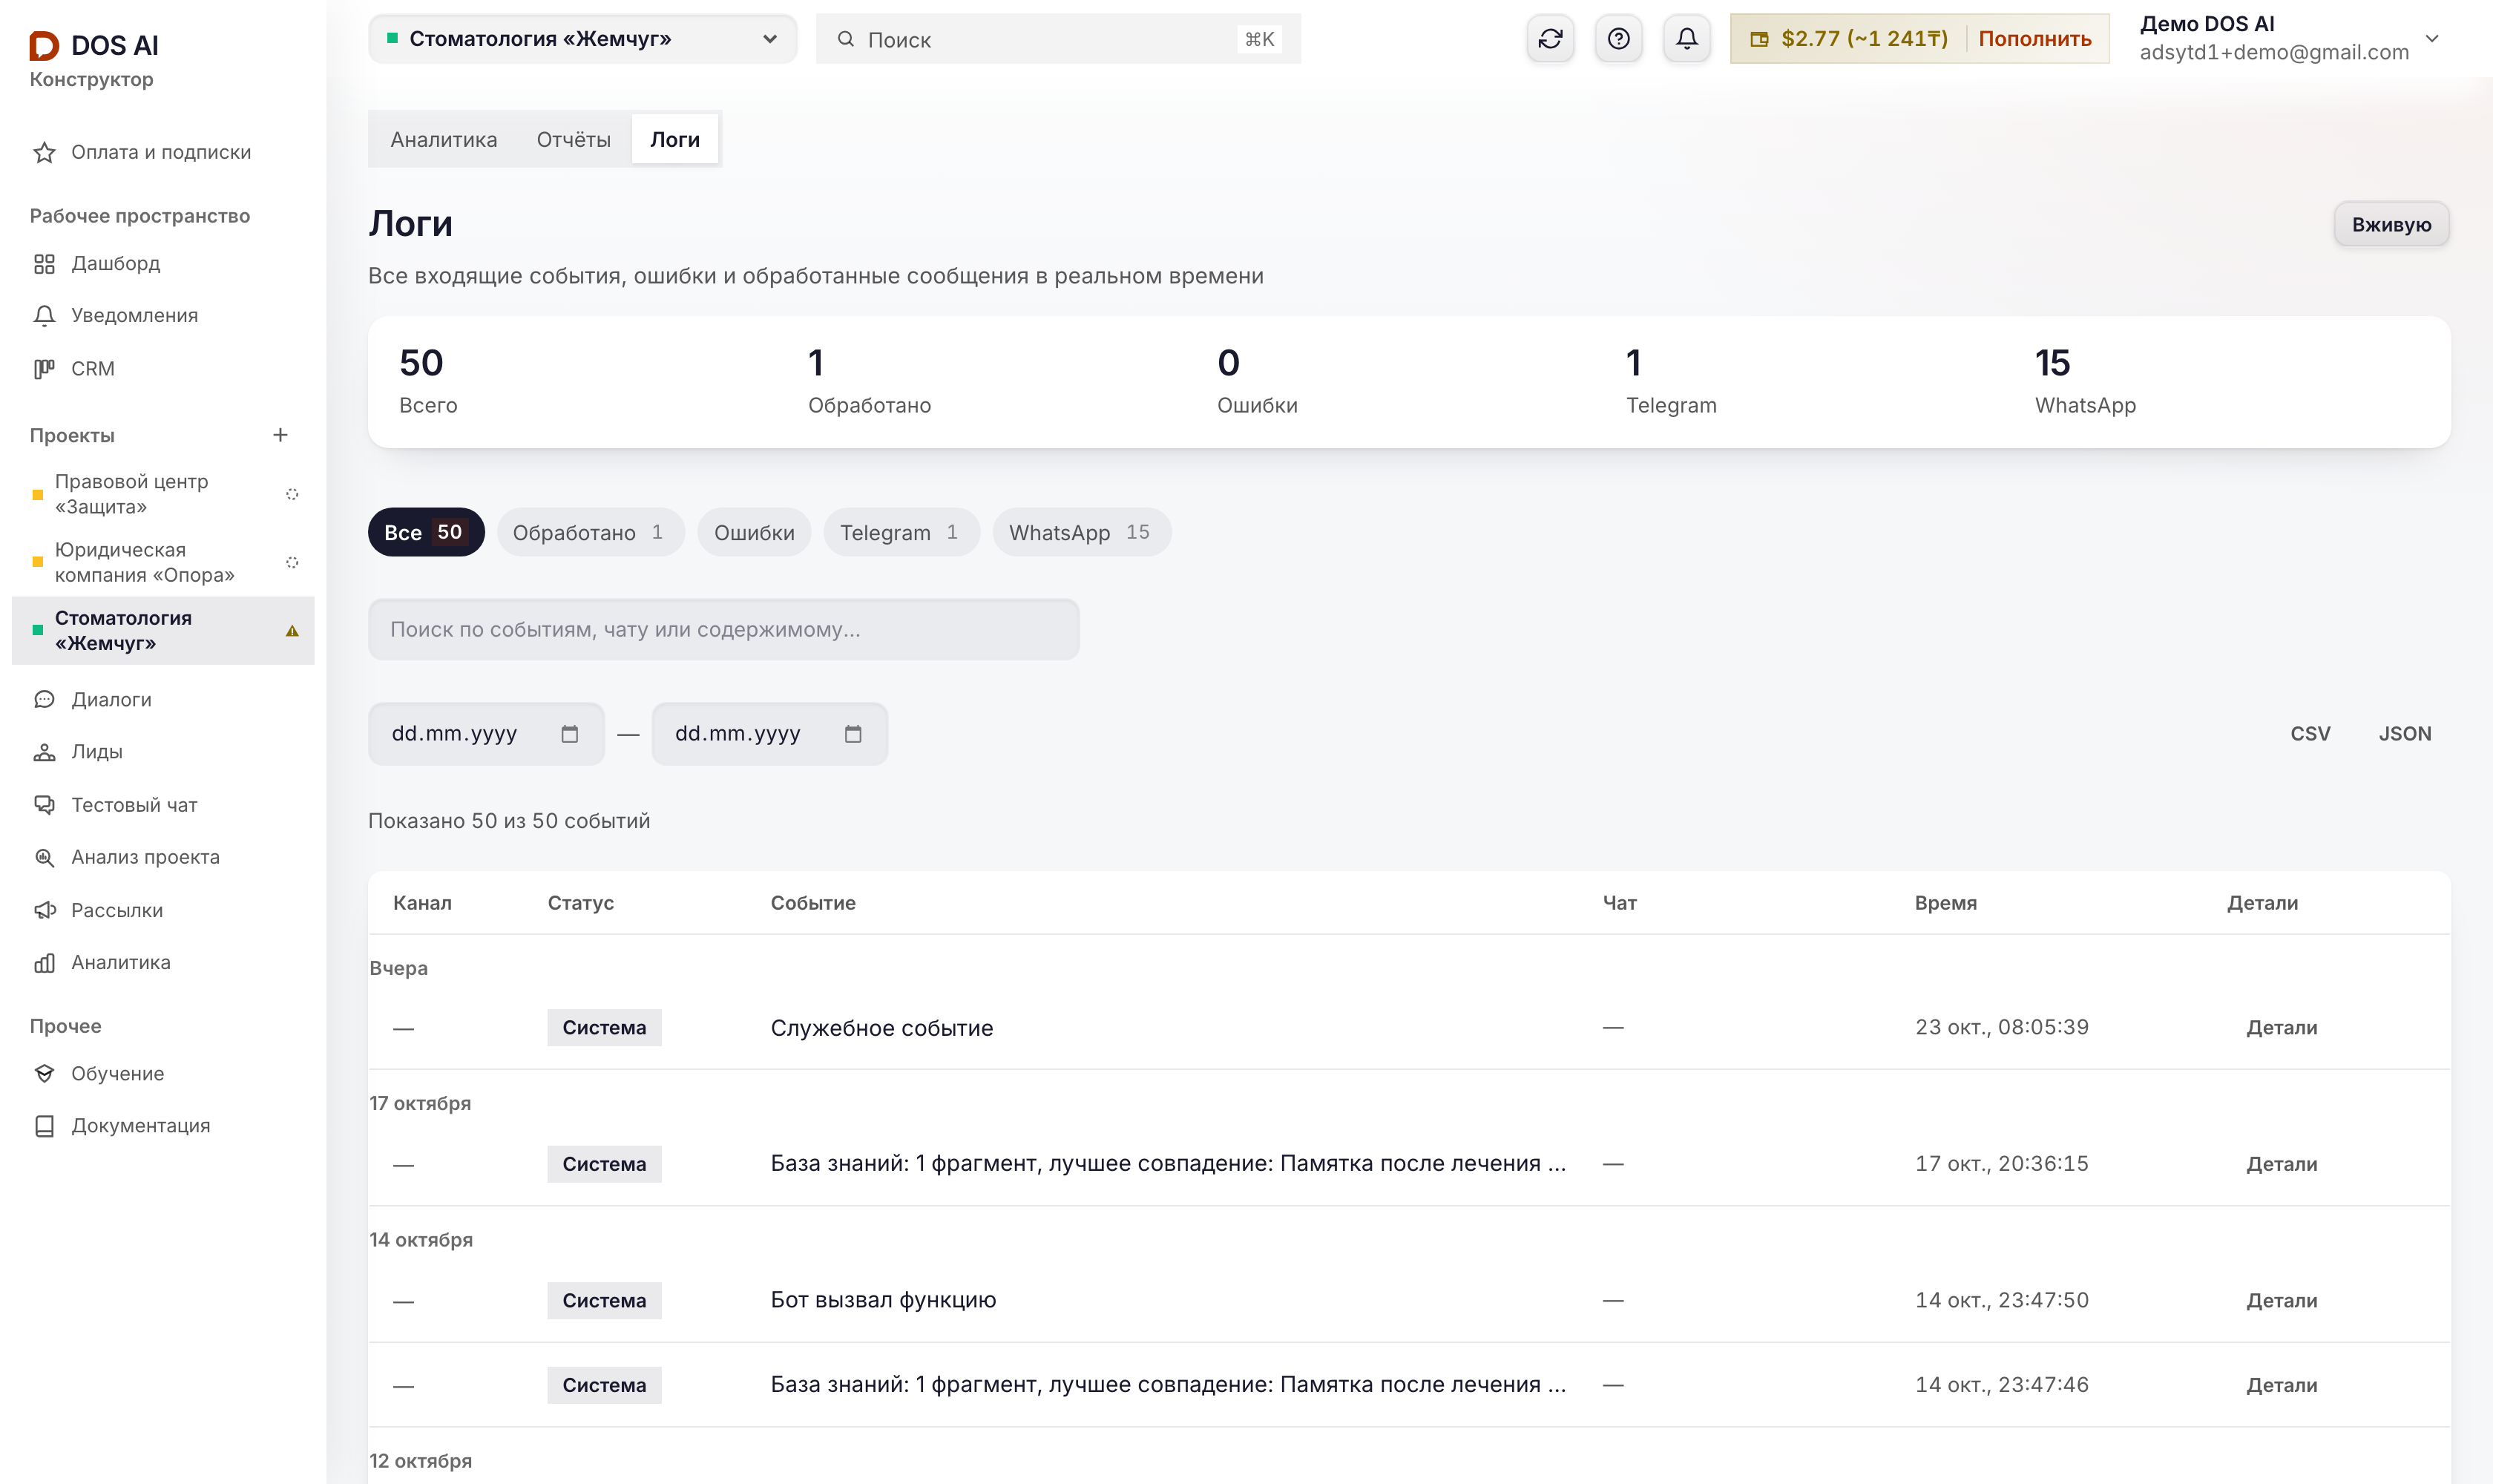The image size is (2493, 1484).
Task: Export logs as JSON
Action: coord(2404,734)
